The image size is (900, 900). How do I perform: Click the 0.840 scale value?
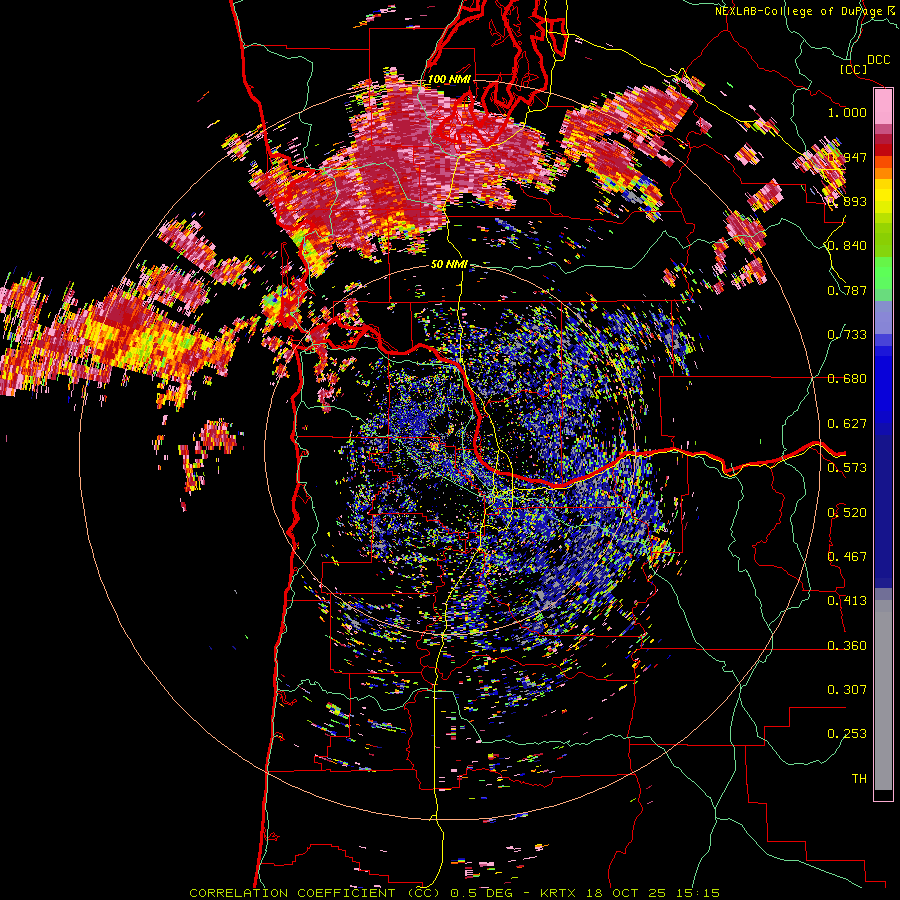(x=847, y=246)
